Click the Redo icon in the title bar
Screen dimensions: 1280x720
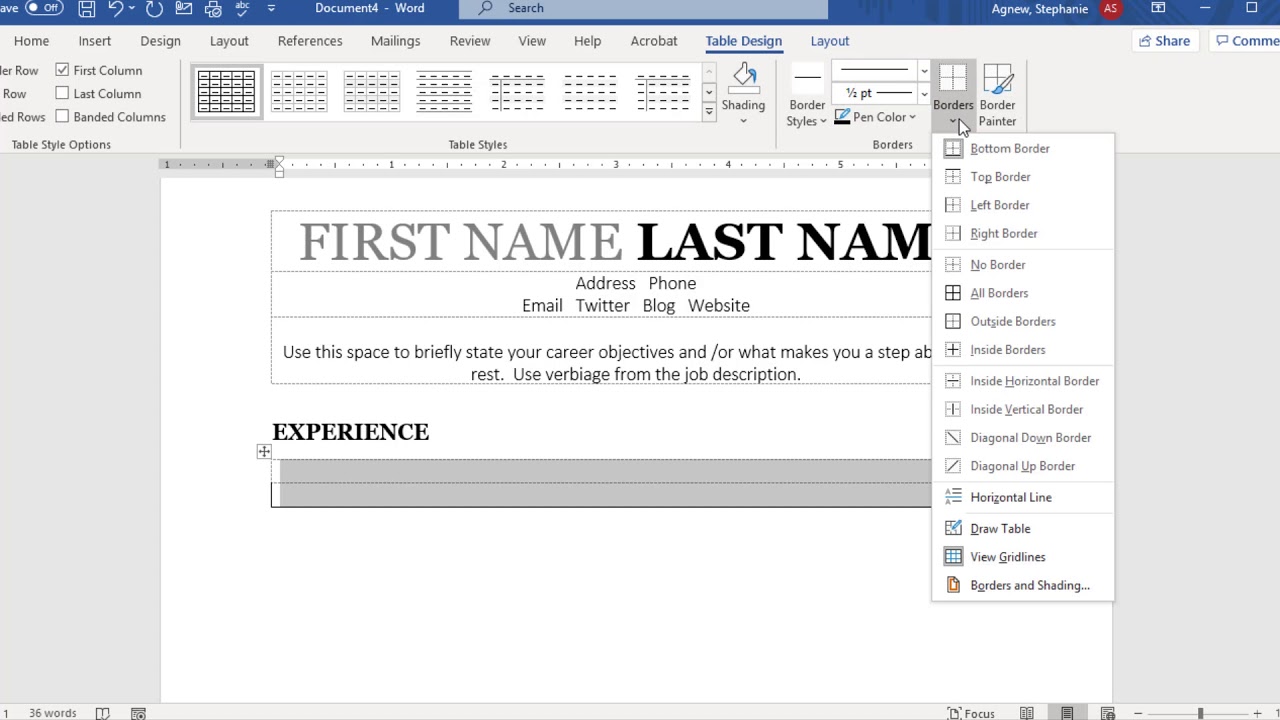click(154, 9)
